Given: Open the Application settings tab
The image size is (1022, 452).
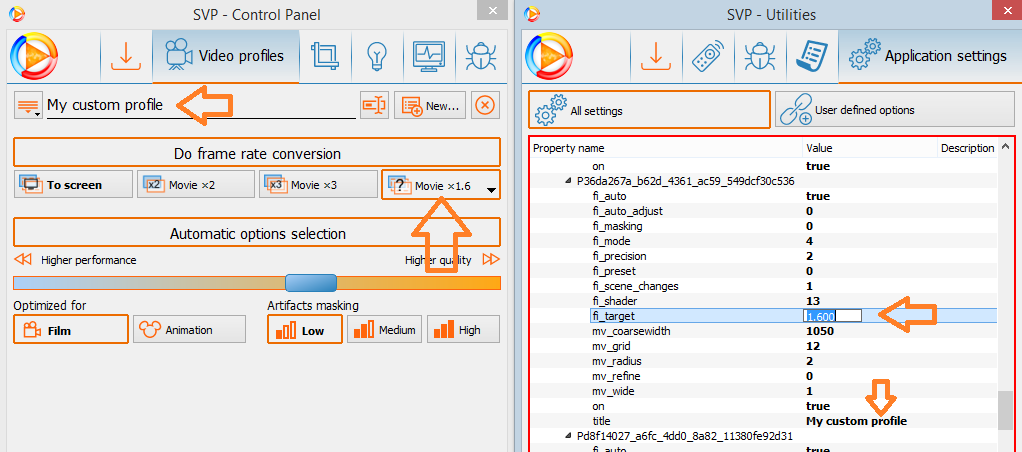Looking at the screenshot, I should coord(927,56).
